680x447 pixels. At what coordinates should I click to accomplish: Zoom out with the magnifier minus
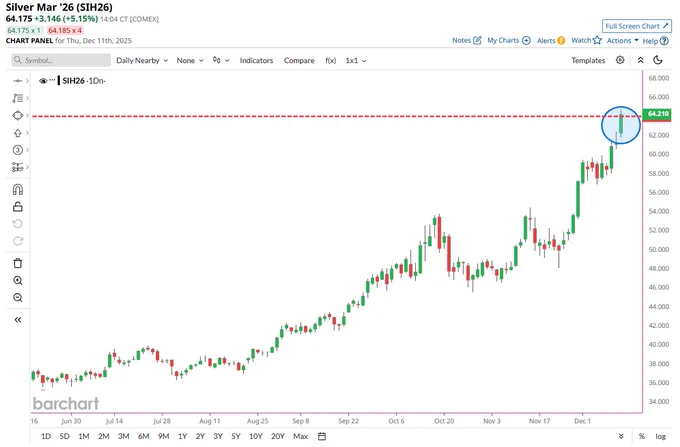click(18, 298)
